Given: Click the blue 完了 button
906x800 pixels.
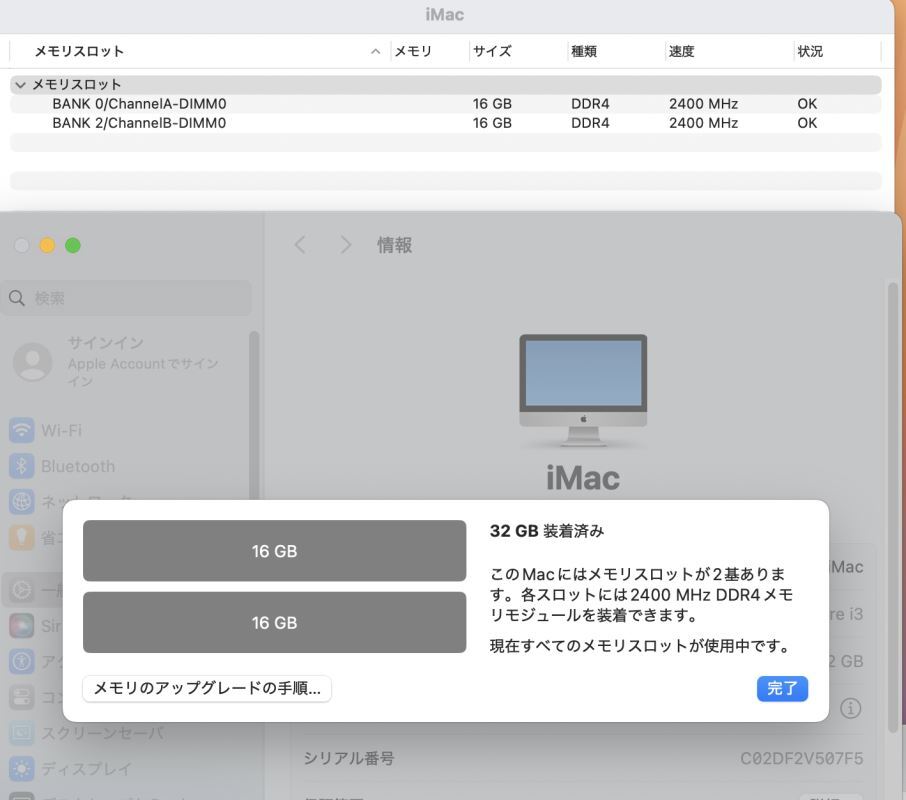Looking at the screenshot, I should pos(782,688).
